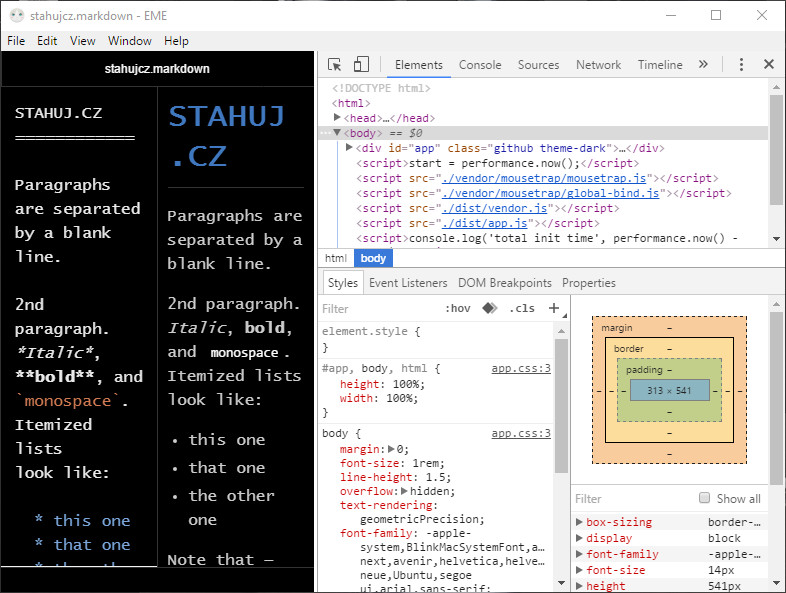The image size is (786, 593).
Task: Expand computed box-sizing property
Action: [579, 522]
